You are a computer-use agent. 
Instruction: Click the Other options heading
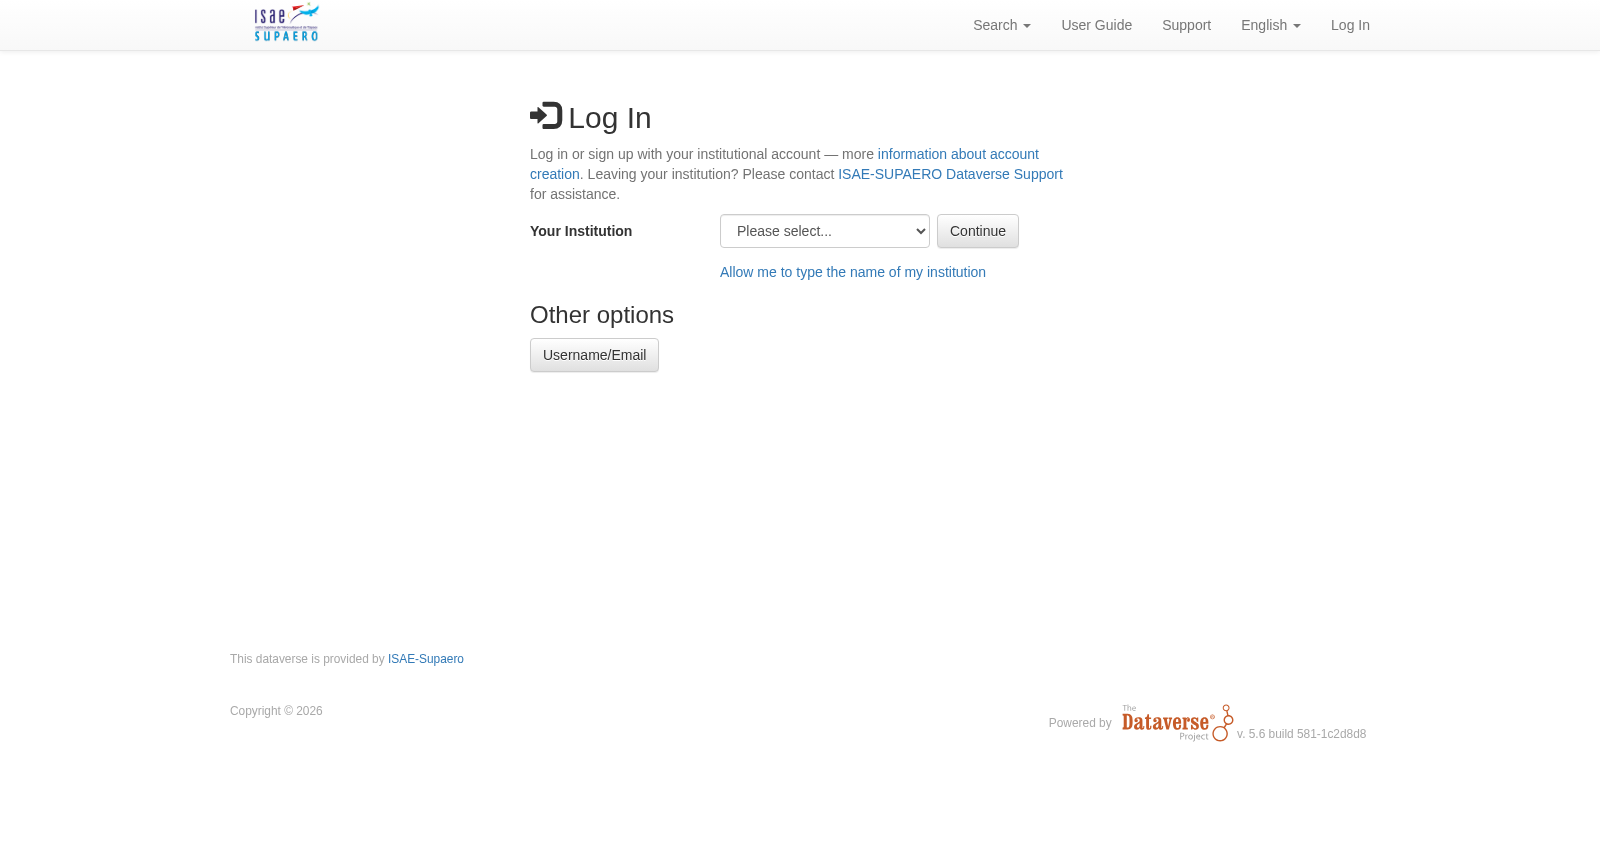(x=602, y=315)
